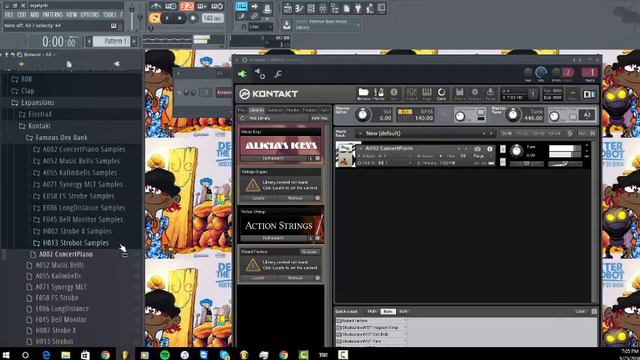The image size is (640, 360).
Task: Switch to Kontakt Libraries tab
Action: pyautogui.click(x=256, y=110)
